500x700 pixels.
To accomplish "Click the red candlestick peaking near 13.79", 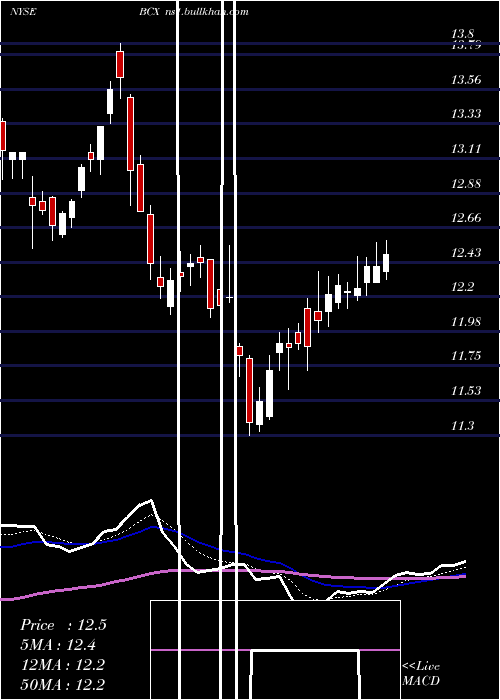I will click(120, 65).
